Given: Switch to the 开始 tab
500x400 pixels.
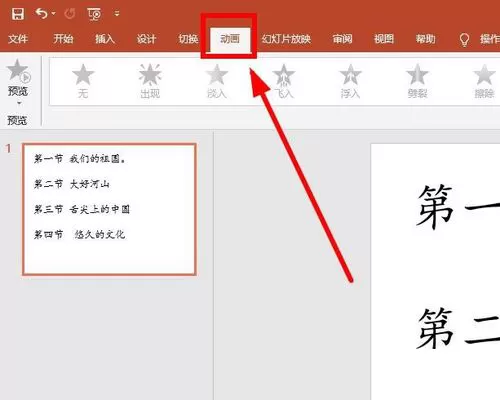Looking at the screenshot, I should [63, 39].
